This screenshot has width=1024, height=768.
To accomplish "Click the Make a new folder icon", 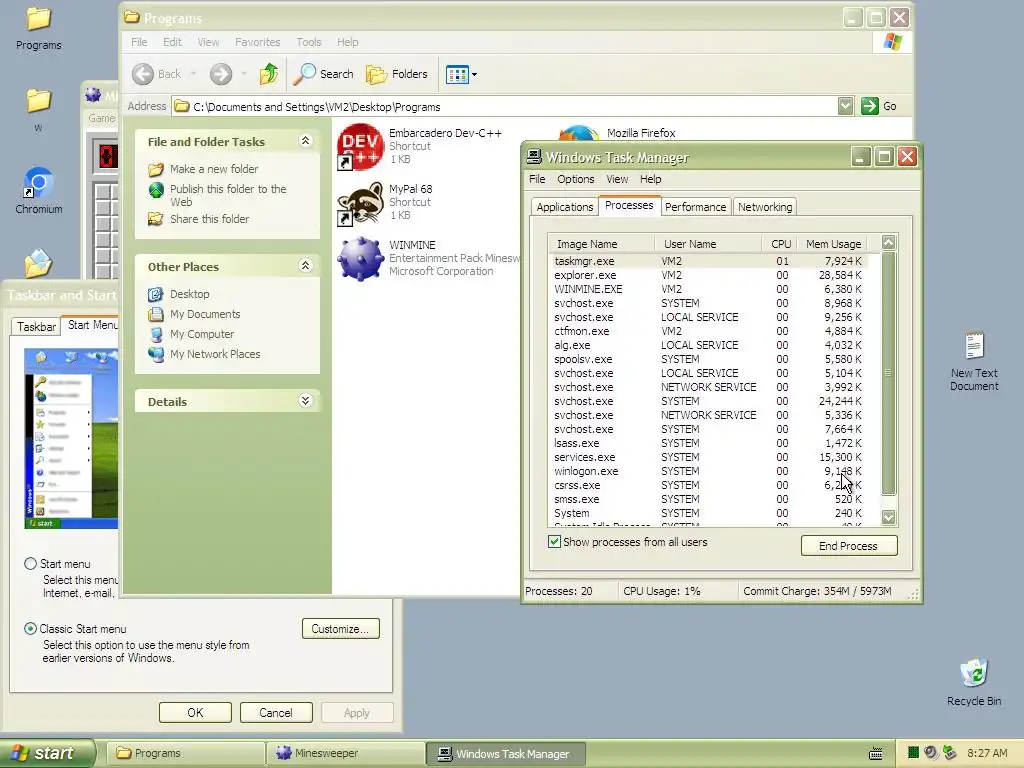I will [x=156, y=169].
